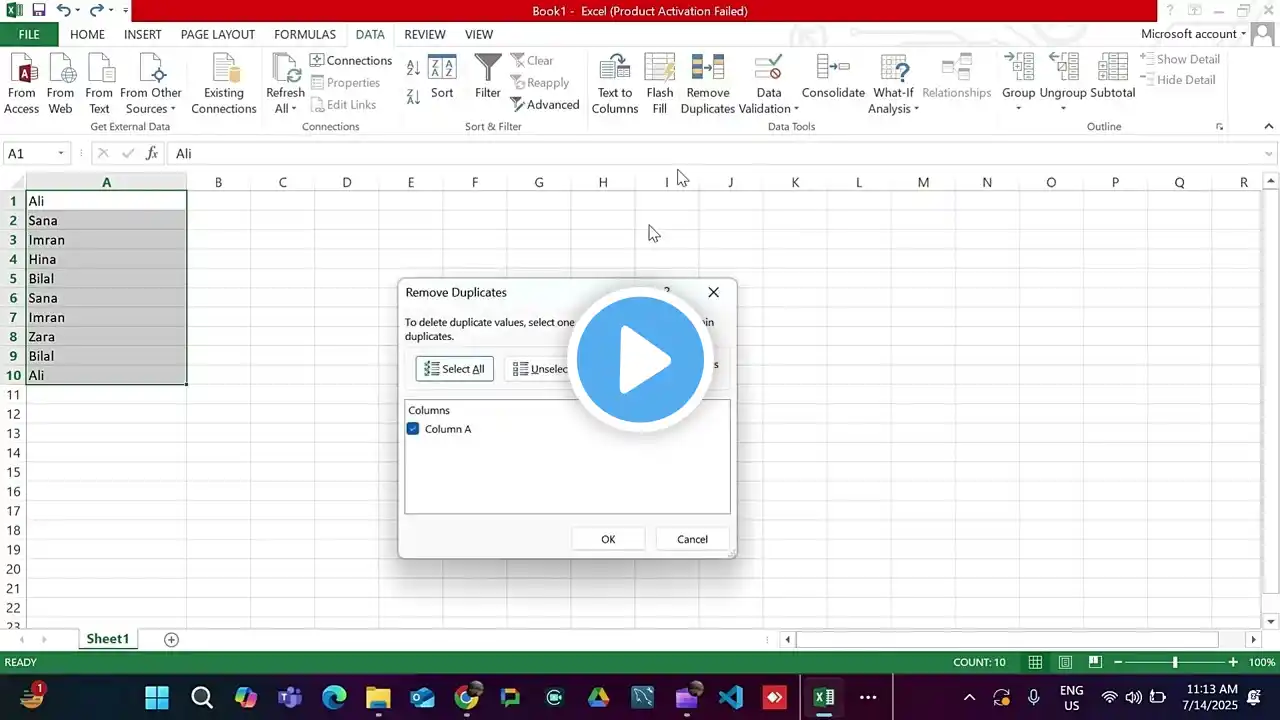Open the Name Box dropdown arrow
This screenshot has height=720, width=1280.
61,154
